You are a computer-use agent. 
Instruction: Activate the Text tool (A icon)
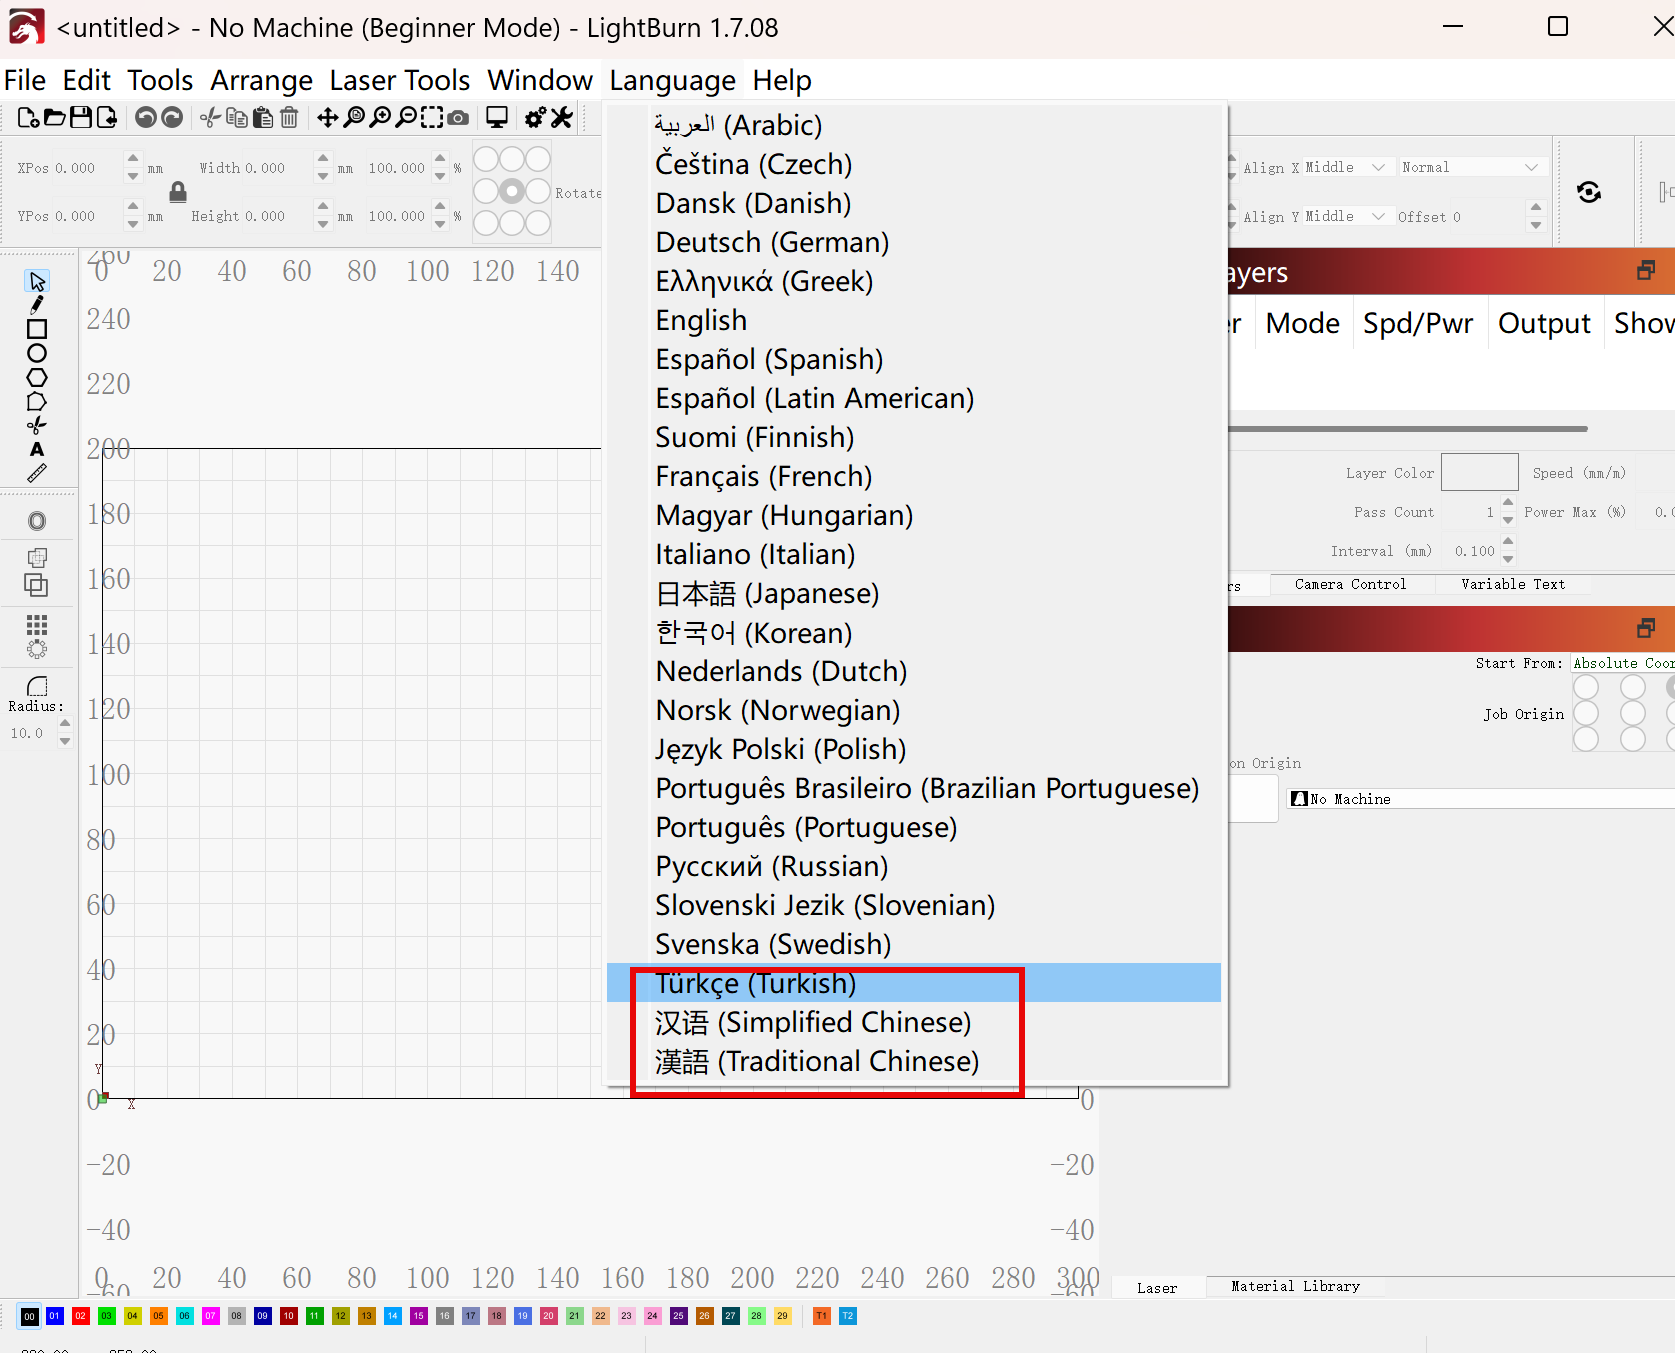coord(37,450)
